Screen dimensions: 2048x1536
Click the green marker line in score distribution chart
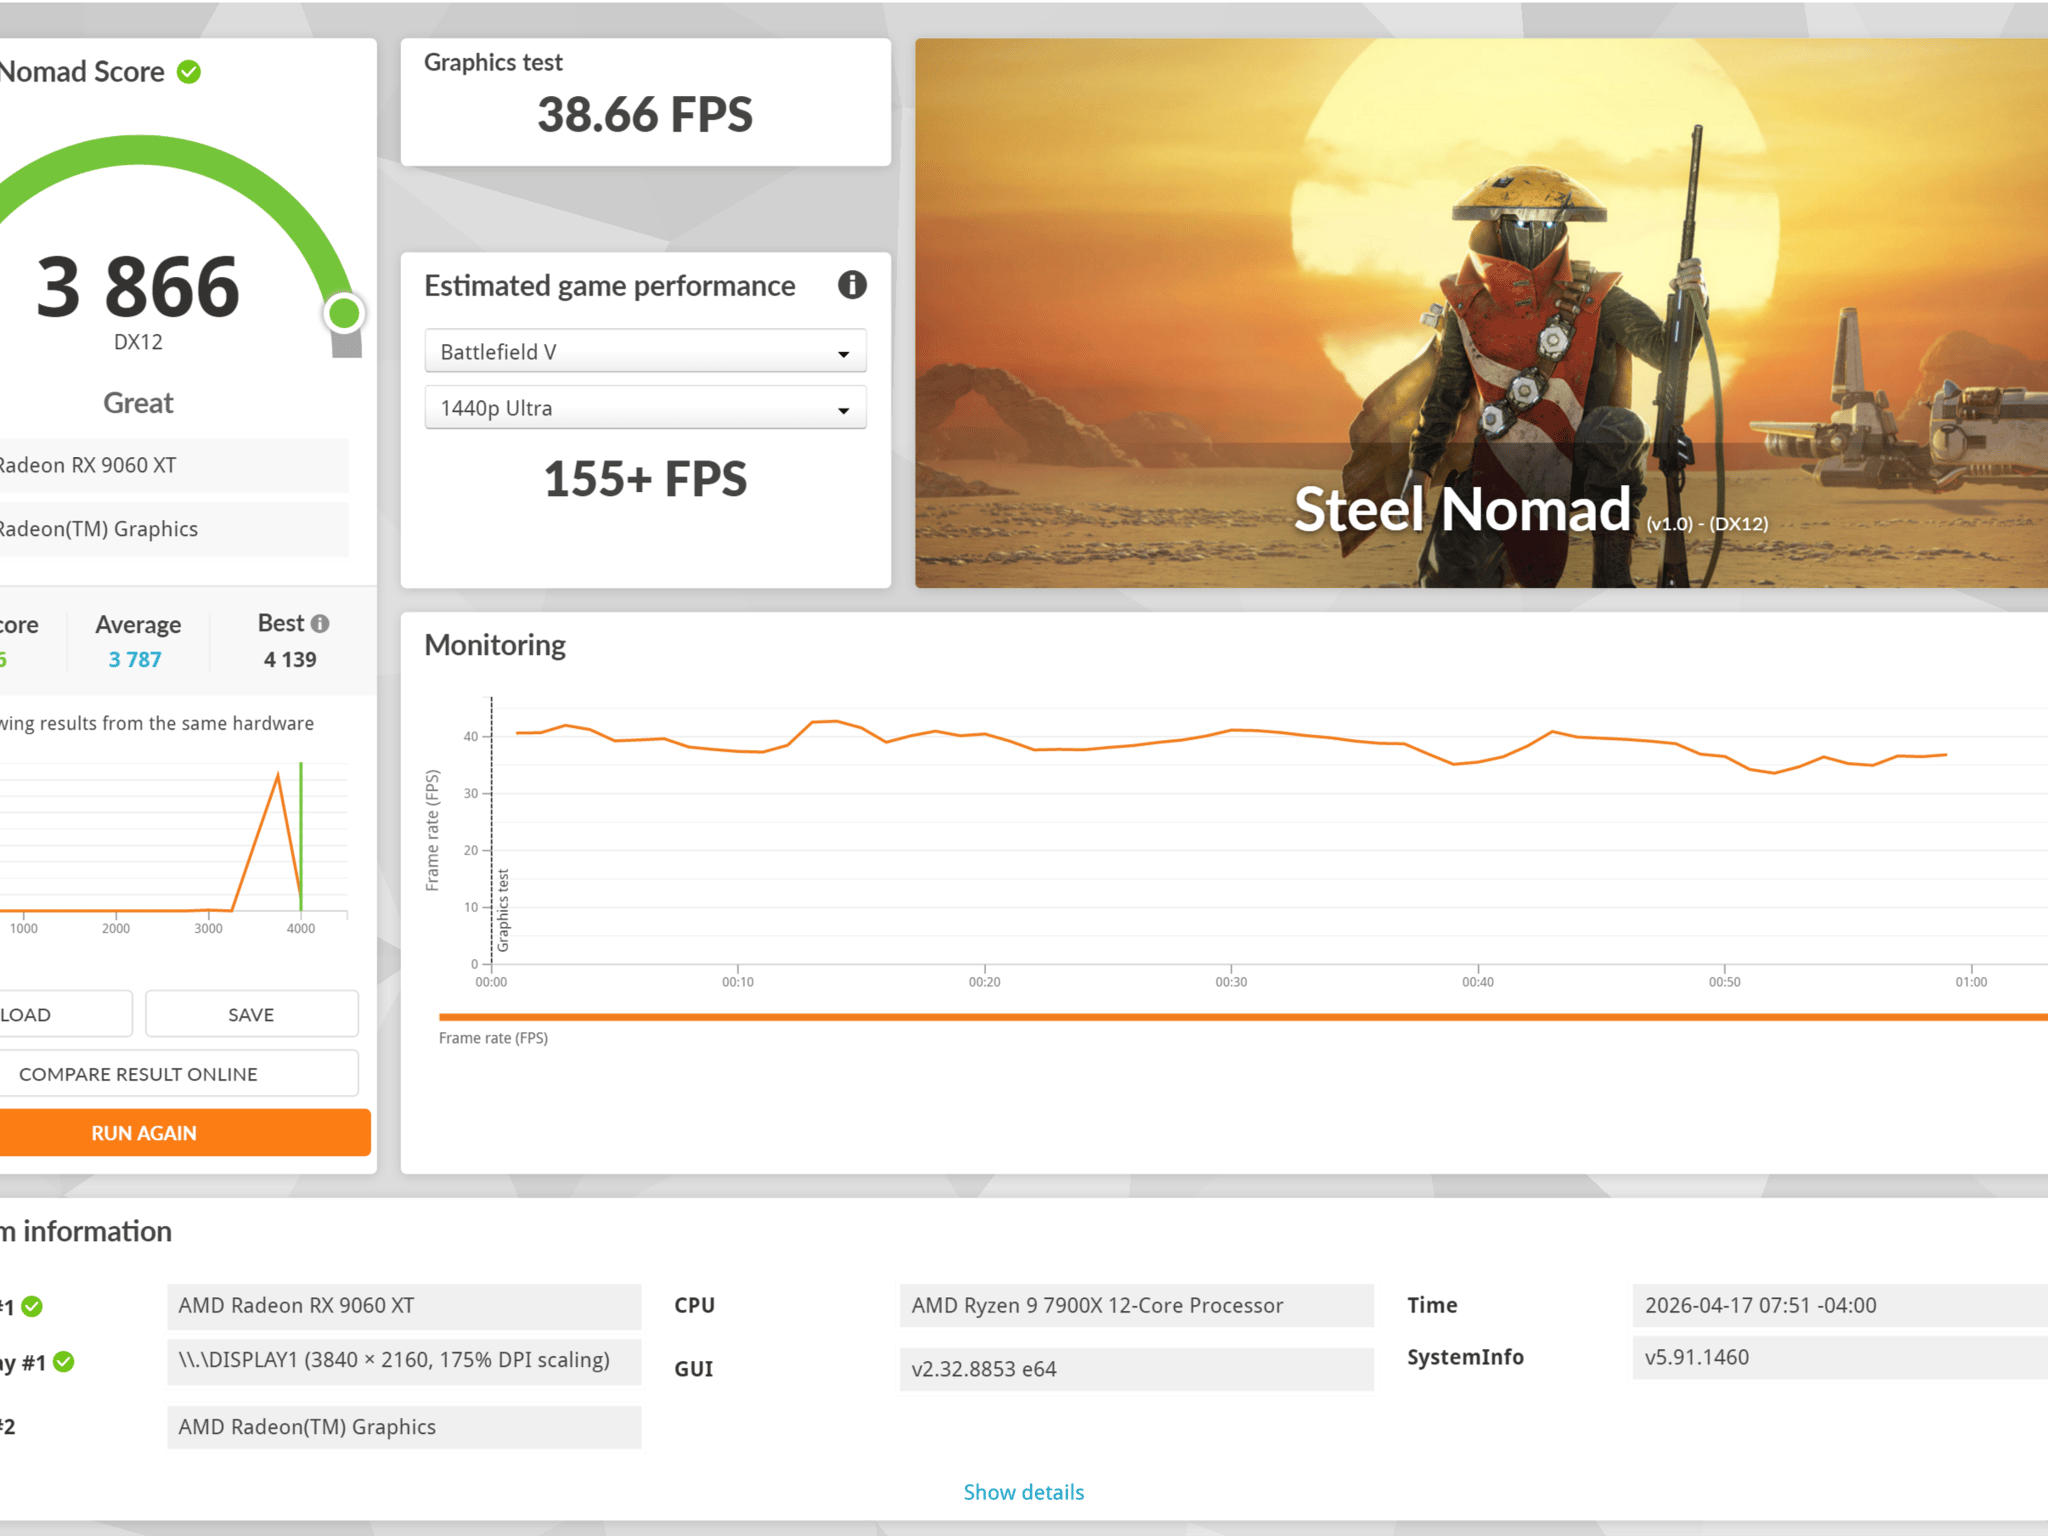click(x=301, y=836)
